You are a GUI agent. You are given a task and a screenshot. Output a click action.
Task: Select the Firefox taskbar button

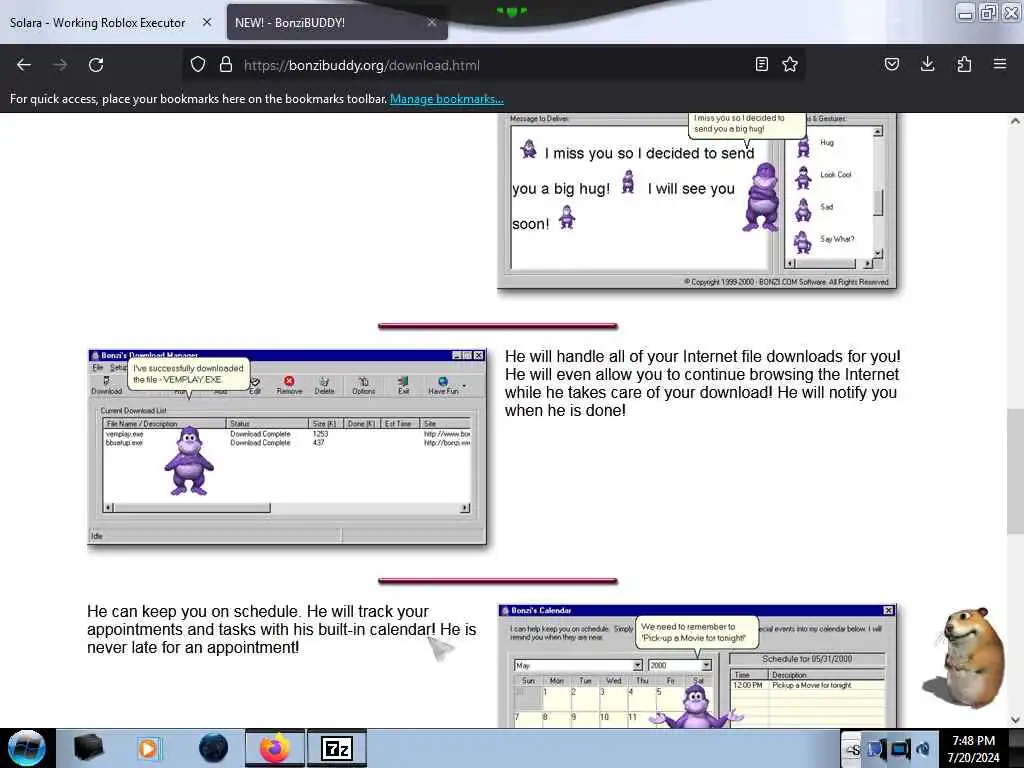click(x=275, y=748)
